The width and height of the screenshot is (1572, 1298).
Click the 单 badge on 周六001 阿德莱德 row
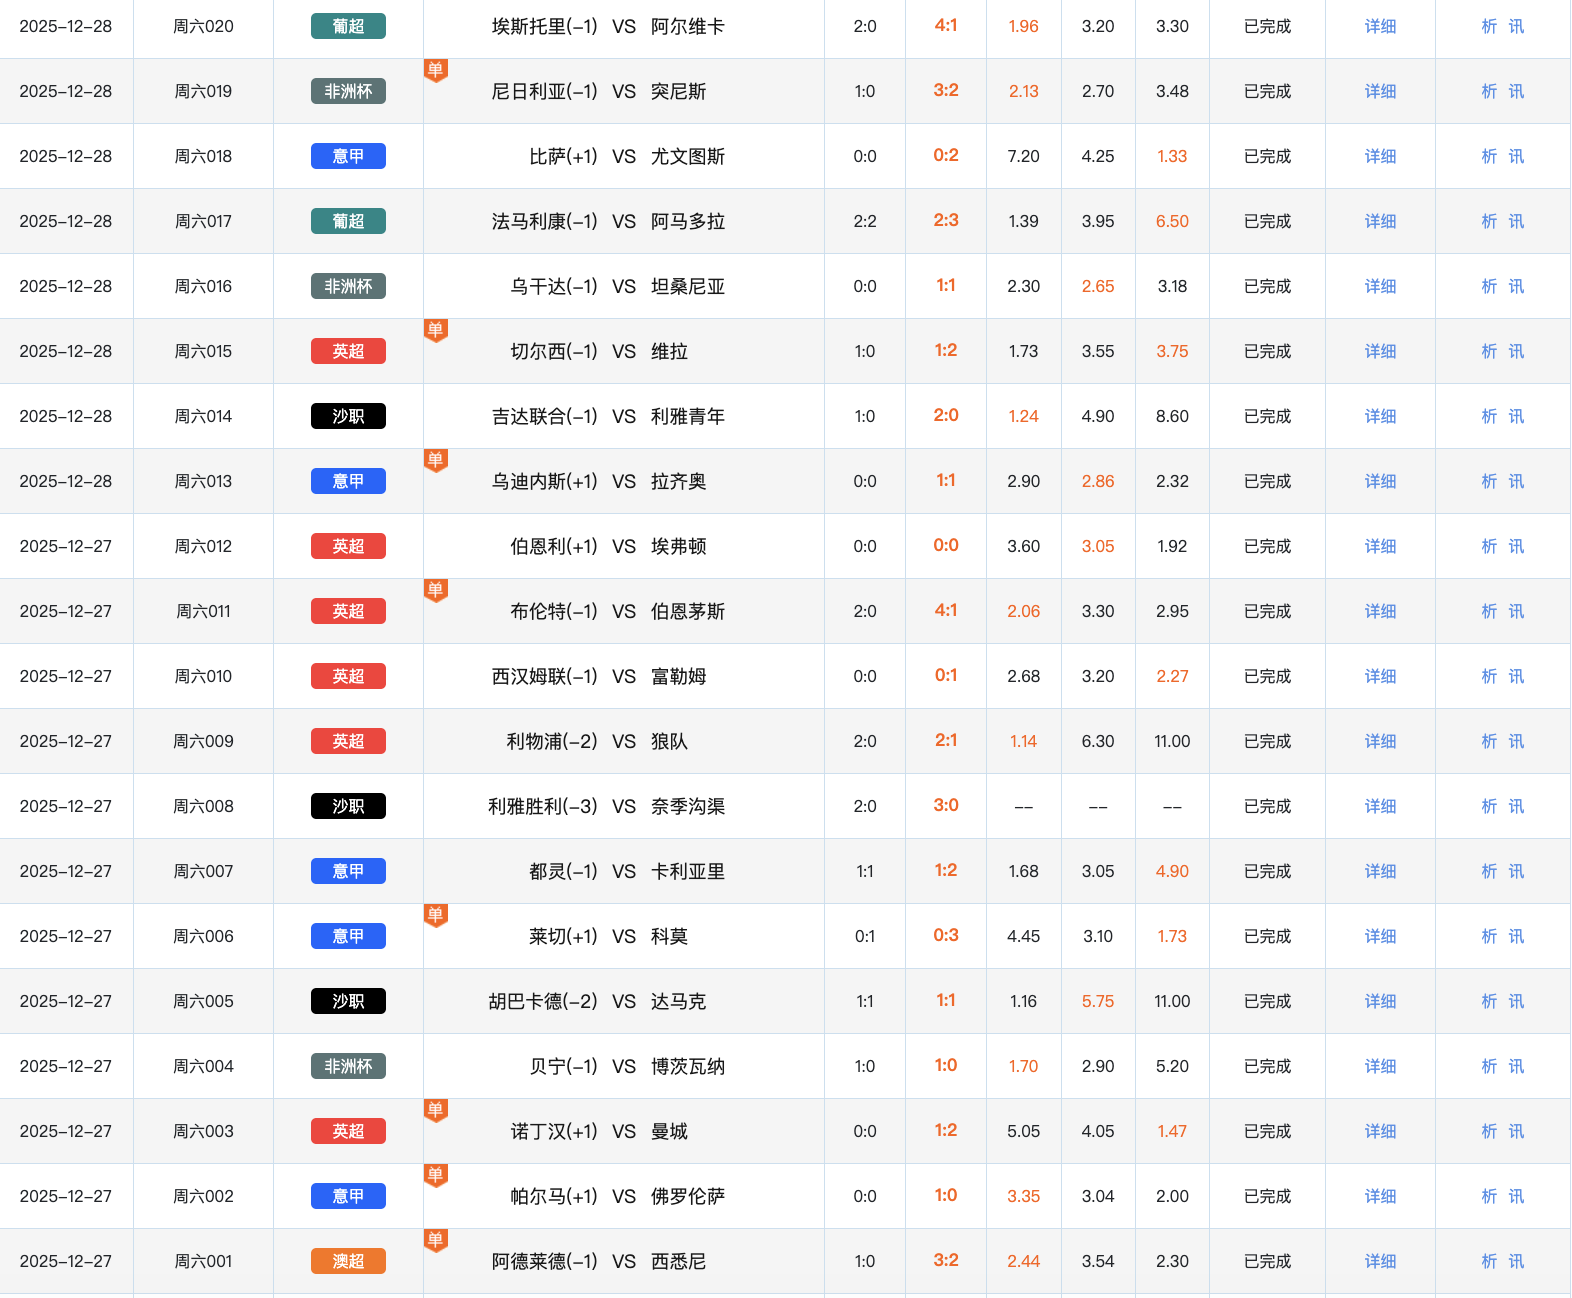(x=435, y=1240)
